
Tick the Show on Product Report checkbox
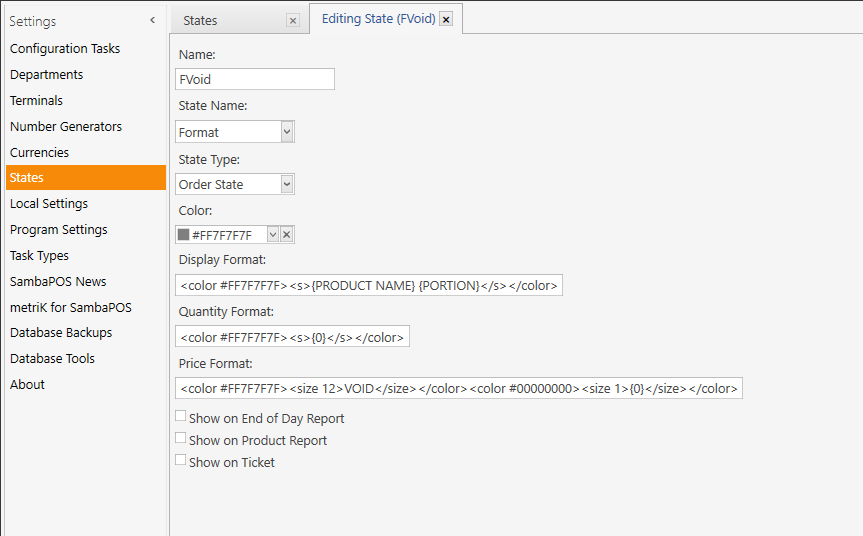coord(181,438)
